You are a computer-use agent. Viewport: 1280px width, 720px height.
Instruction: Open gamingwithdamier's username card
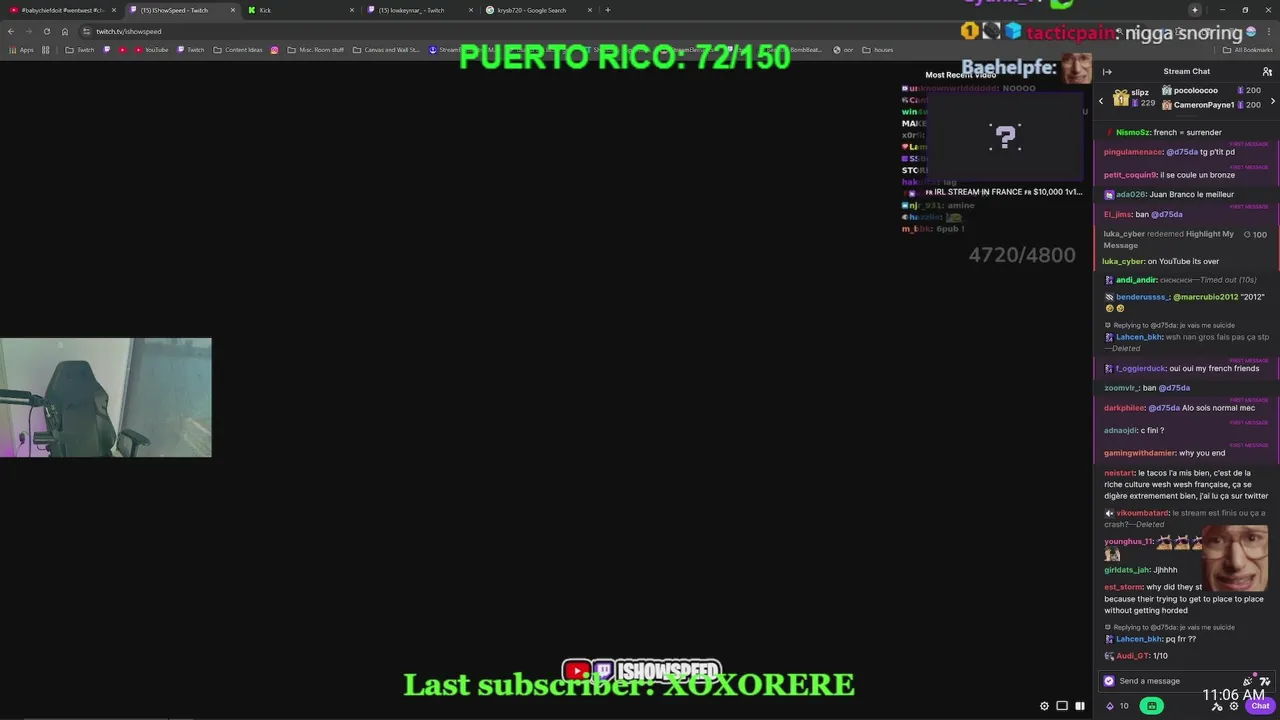tap(1140, 453)
